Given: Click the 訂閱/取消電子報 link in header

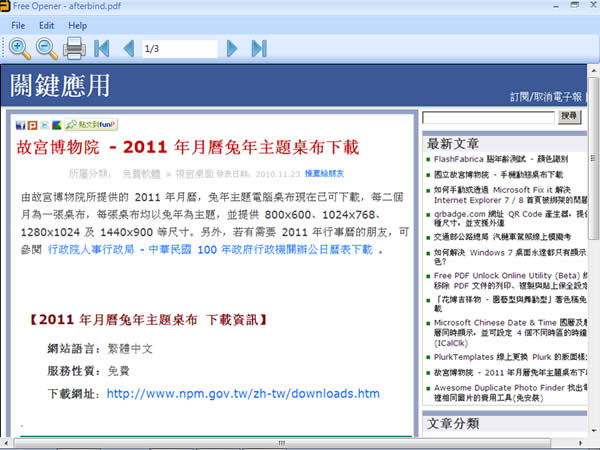Looking at the screenshot, I should (x=546, y=97).
